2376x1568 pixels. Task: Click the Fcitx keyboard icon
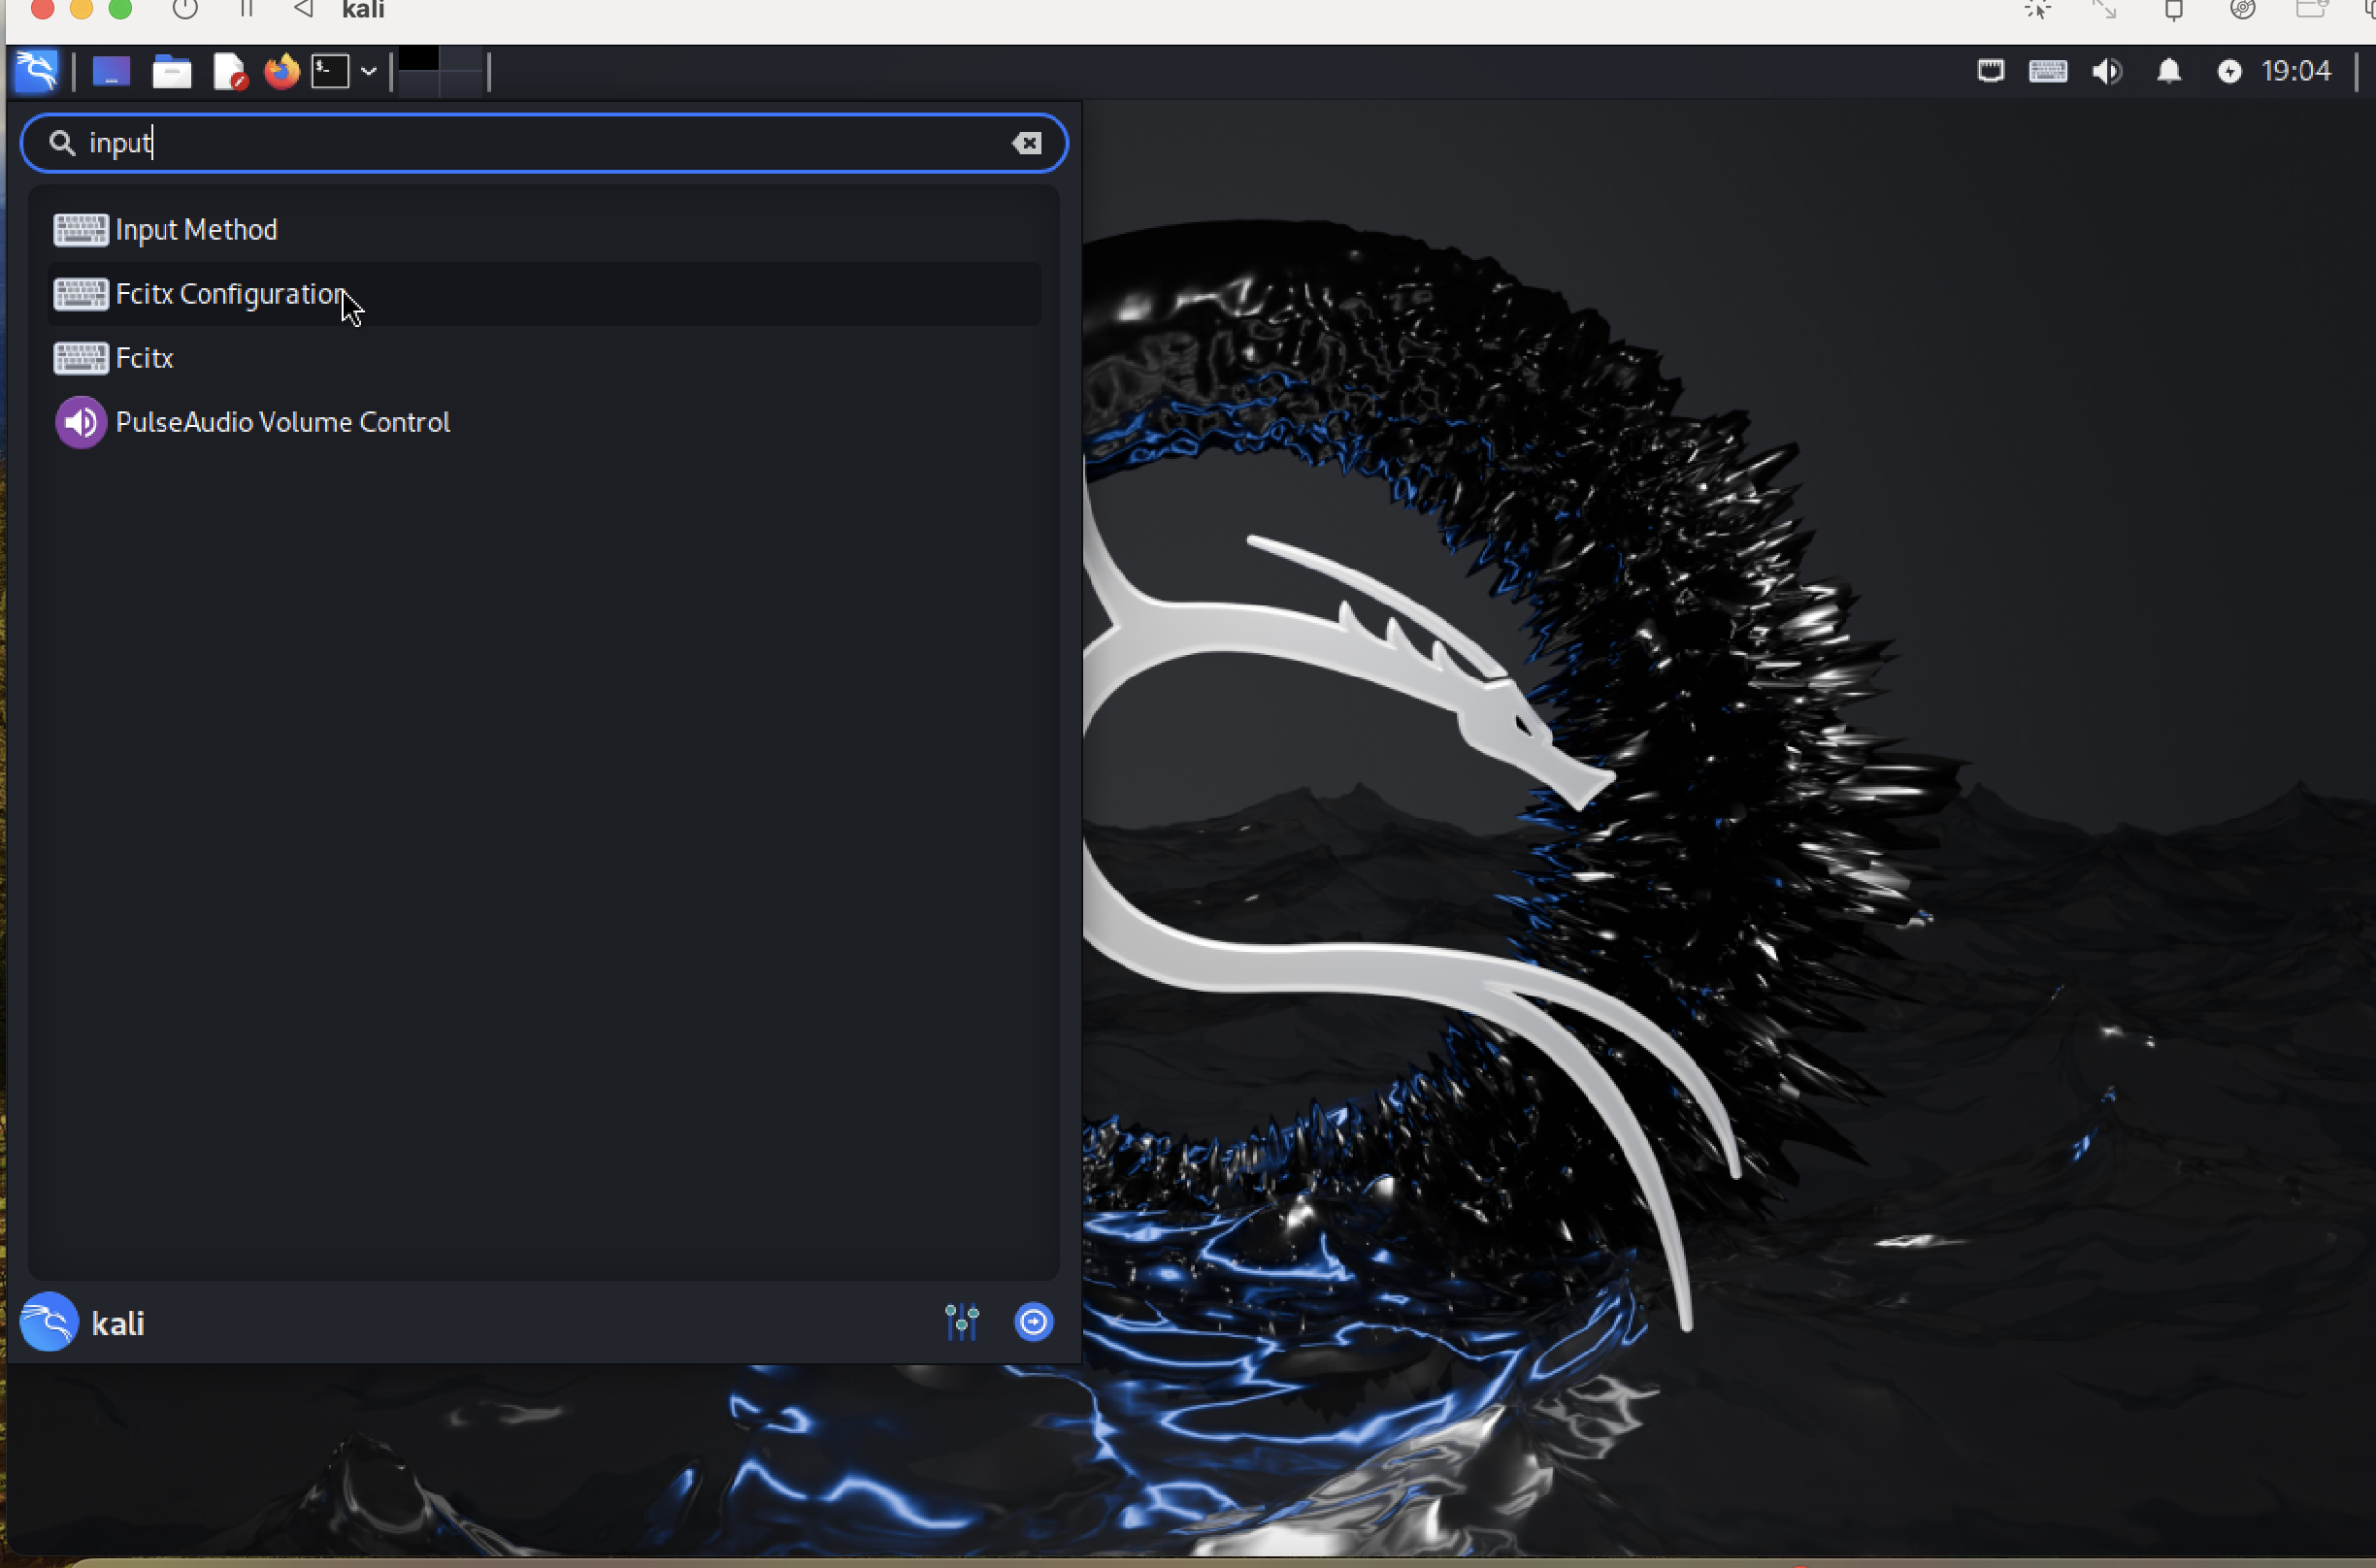tap(80, 358)
